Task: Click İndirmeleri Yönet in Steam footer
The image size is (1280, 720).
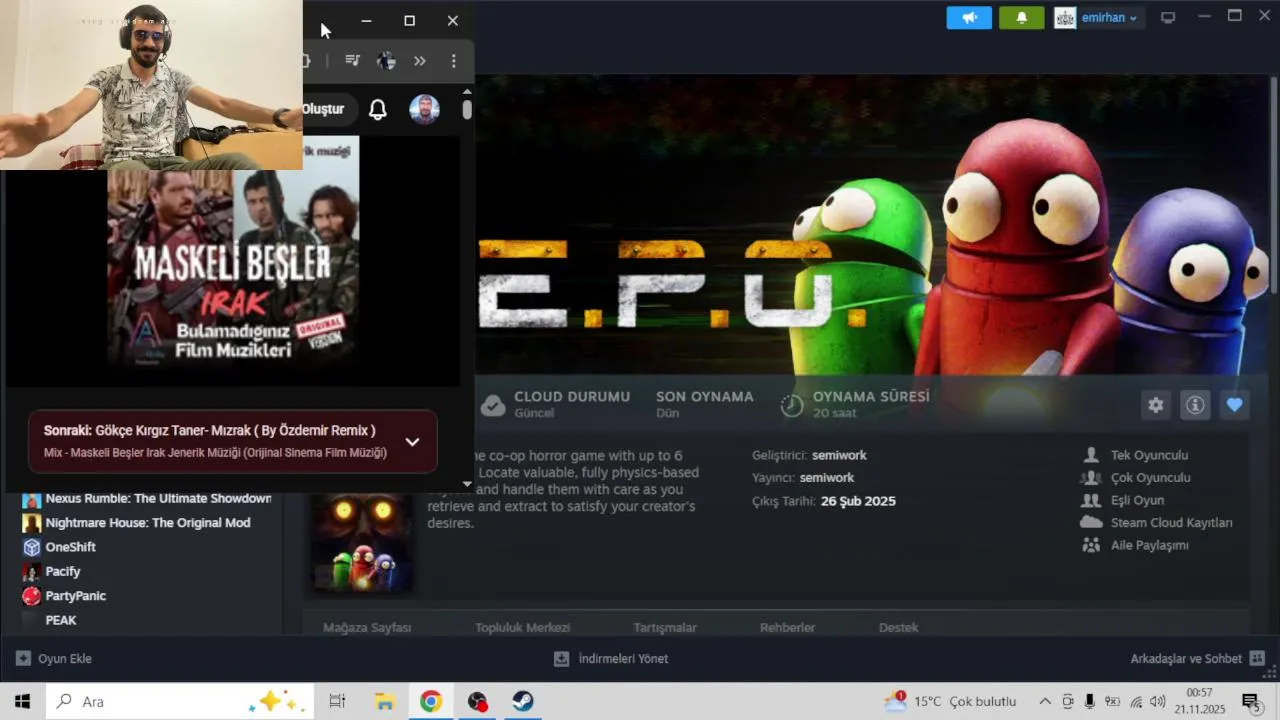Action: pyautogui.click(x=611, y=659)
